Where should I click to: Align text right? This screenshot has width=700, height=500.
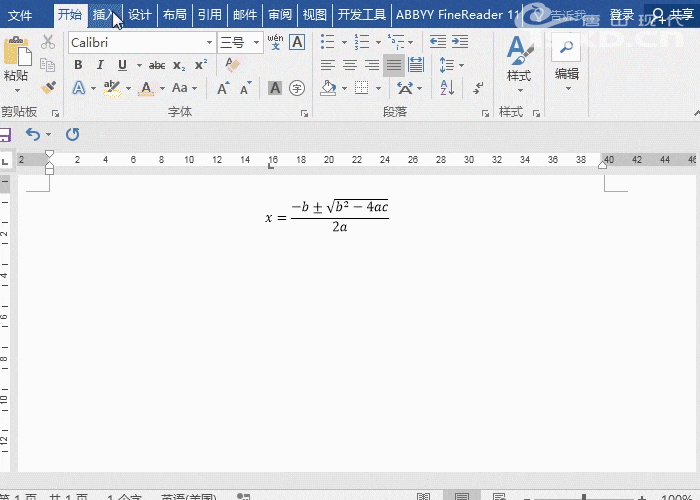[x=371, y=65]
